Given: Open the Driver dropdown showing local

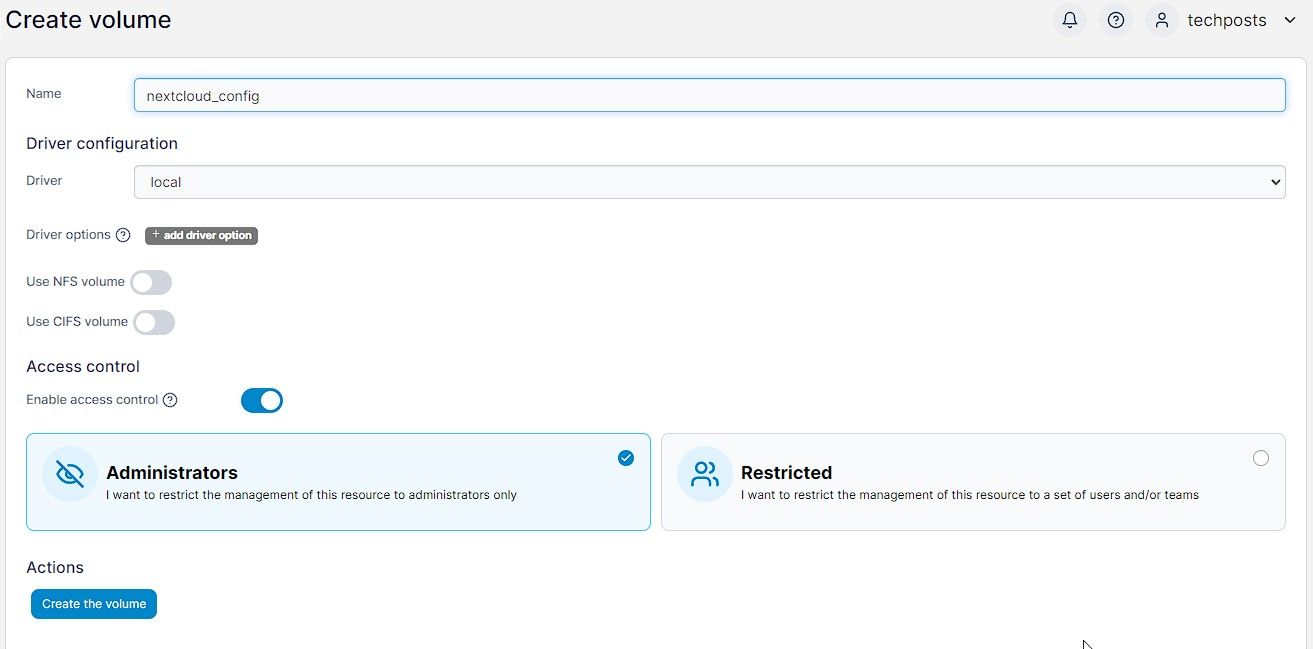Looking at the screenshot, I should (x=710, y=182).
